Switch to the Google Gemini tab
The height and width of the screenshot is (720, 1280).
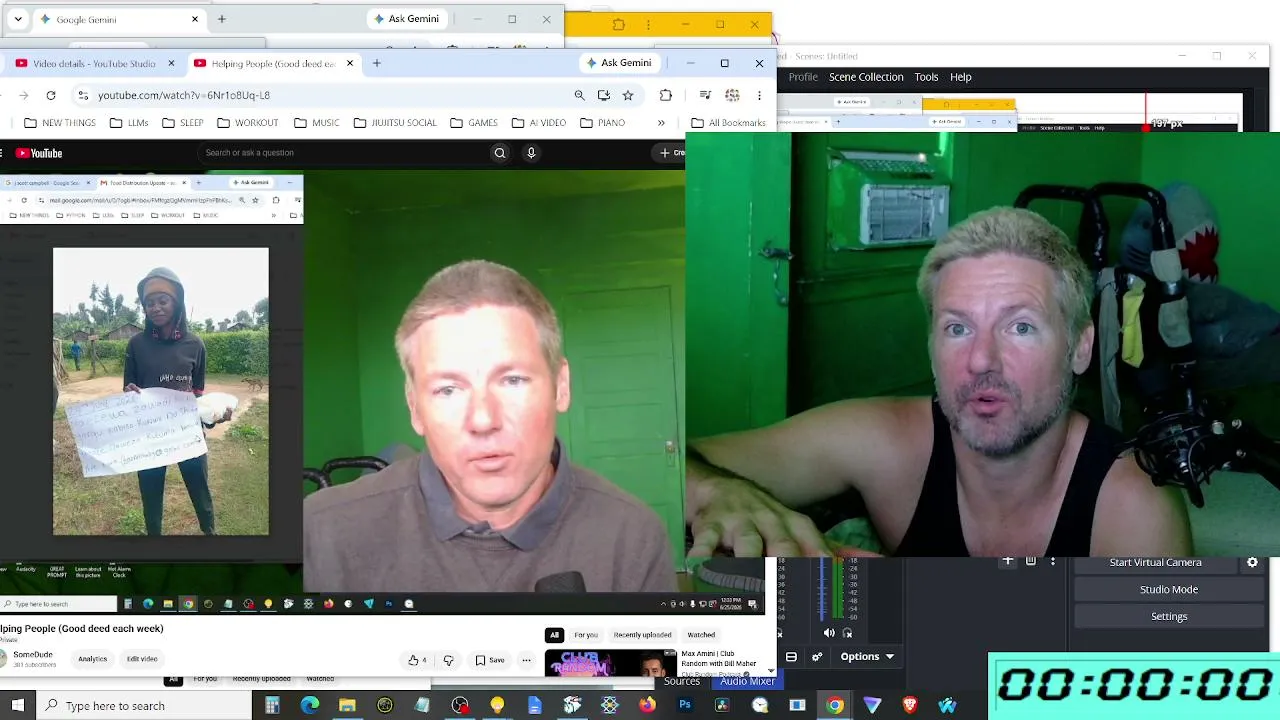(120, 19)
